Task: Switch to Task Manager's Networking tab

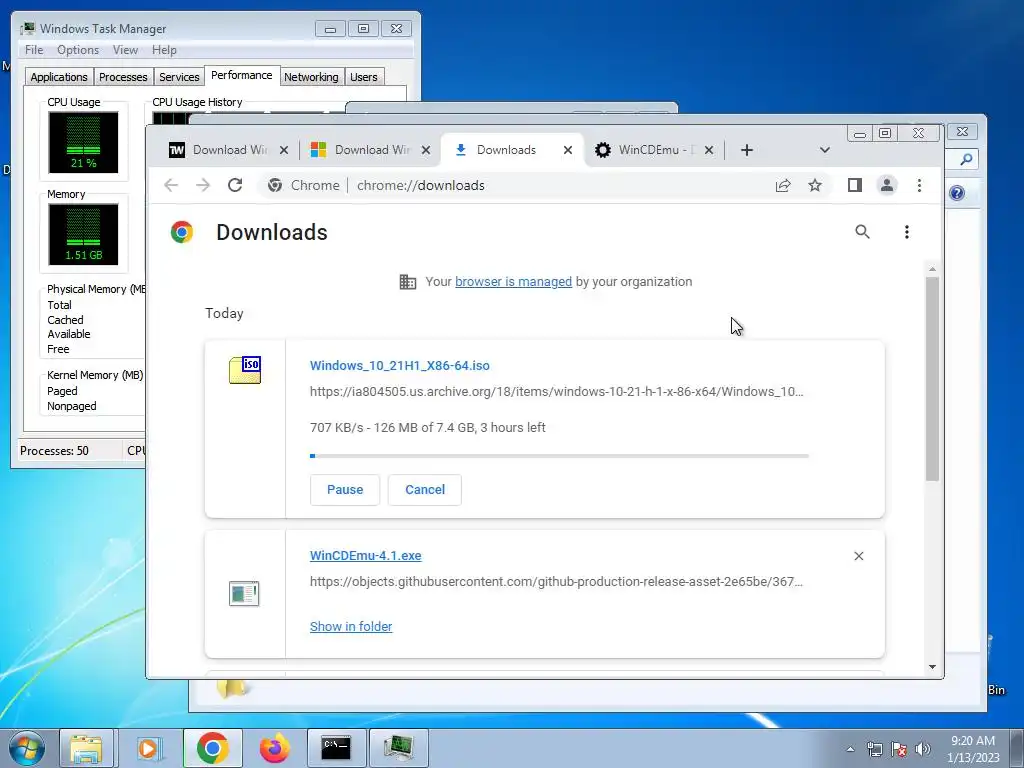Action: point(311,77)
